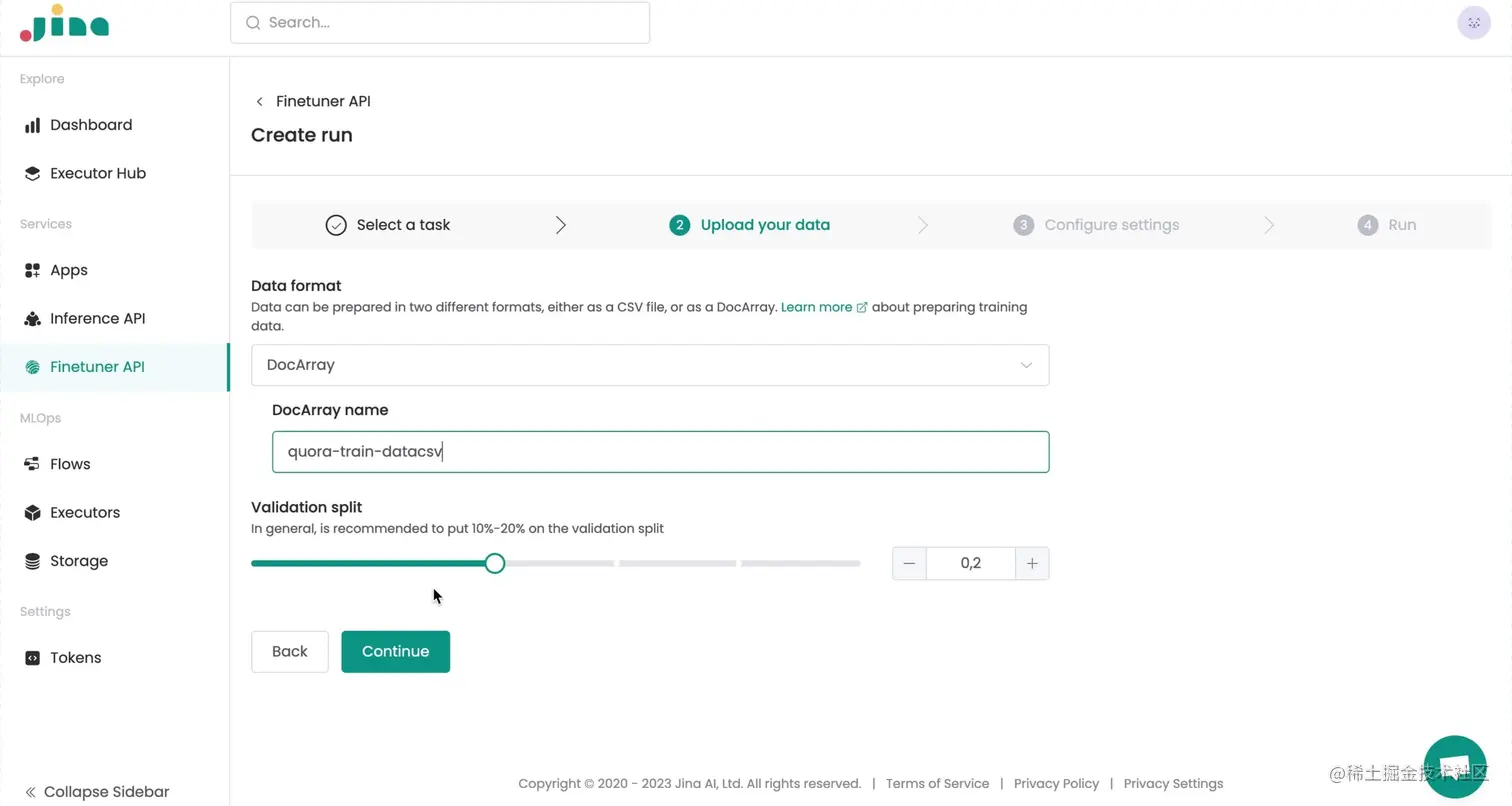
Task: Click the step 2 number badge
Action: click(680, 225)
